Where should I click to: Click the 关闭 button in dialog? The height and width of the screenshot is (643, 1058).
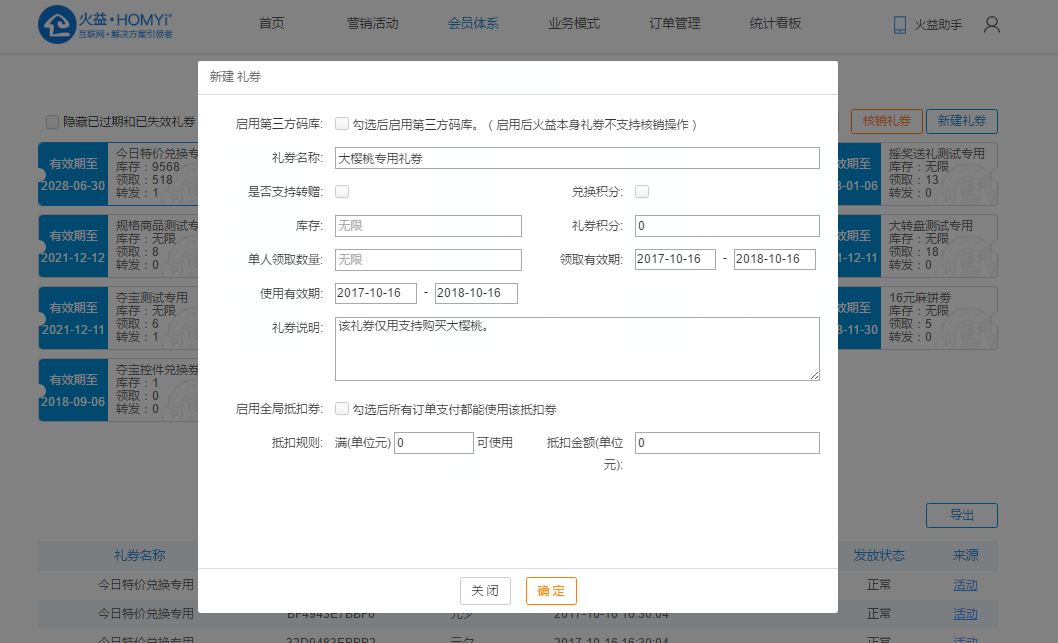coord(485,591)
